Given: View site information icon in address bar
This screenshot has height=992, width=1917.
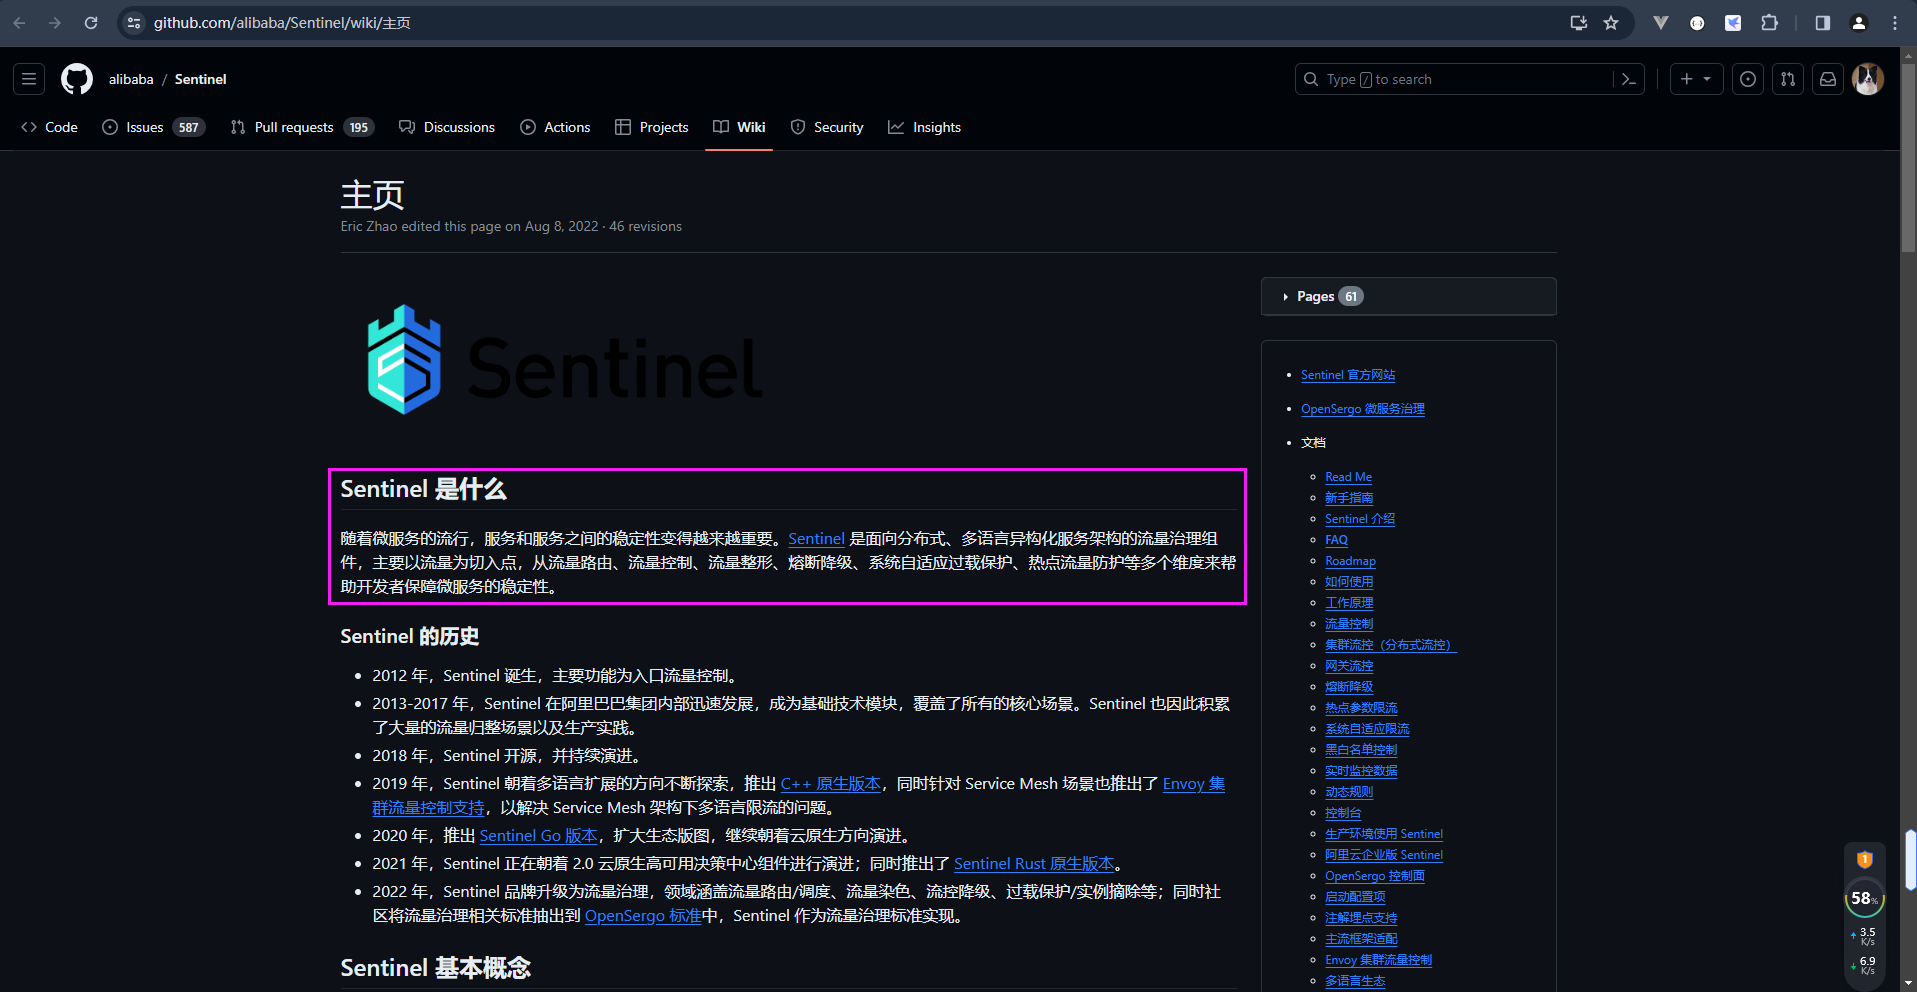Looking at the screenshot, I should (x=134, y=22).
